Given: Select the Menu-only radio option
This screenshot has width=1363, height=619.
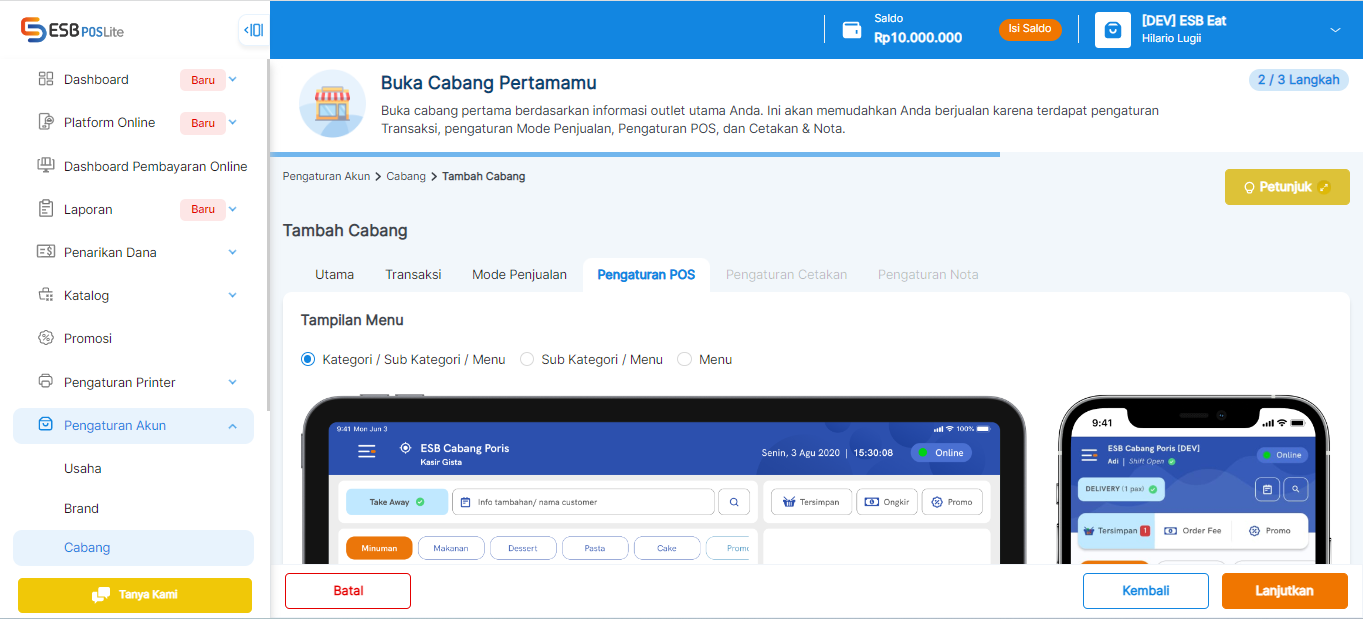Looking at the screenshot, I should point(685,359).
